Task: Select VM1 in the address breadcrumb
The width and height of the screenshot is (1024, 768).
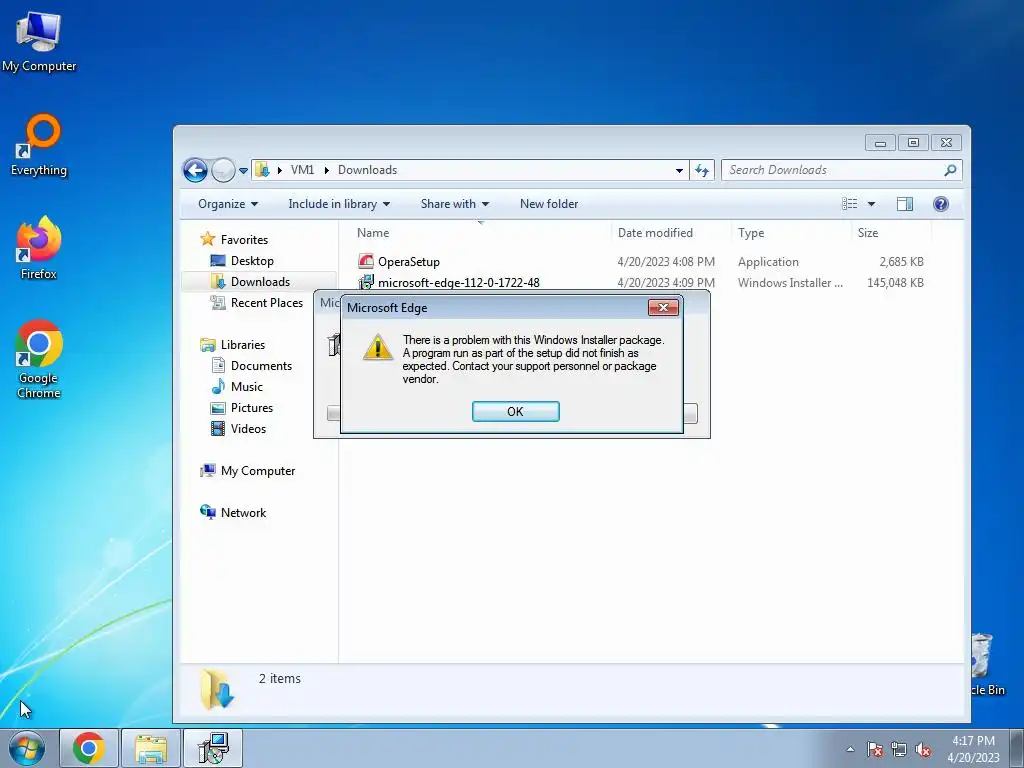Action: (302, 170)
